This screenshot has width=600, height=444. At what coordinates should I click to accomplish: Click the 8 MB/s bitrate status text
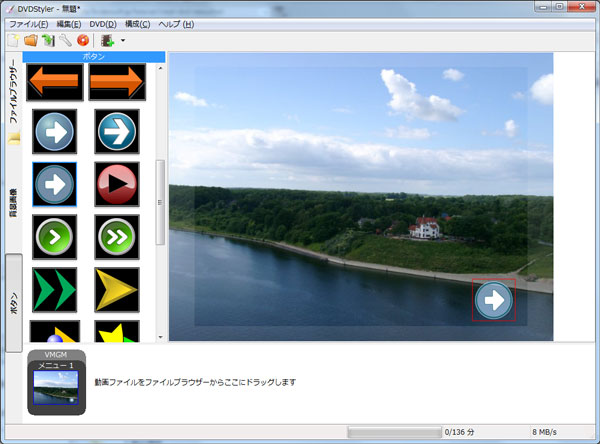(544, 433)
